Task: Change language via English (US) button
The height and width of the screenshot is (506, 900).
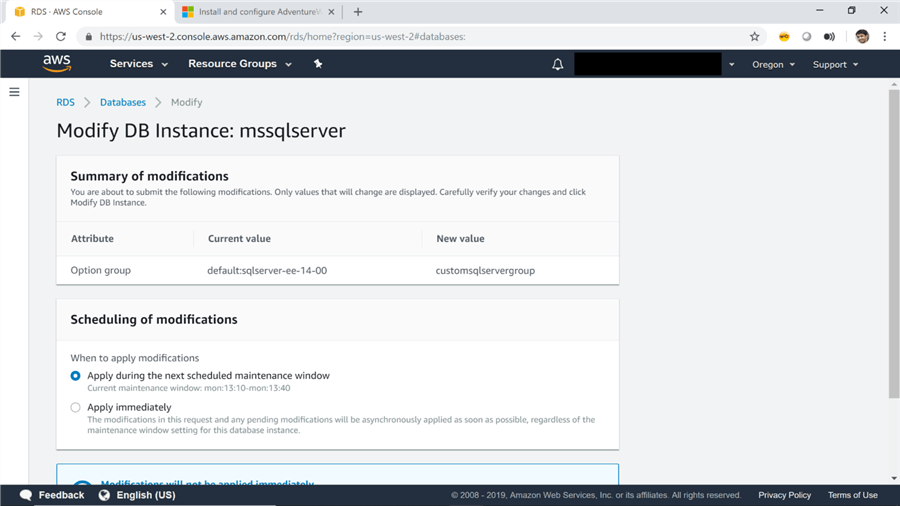Action: coord(137,495)
